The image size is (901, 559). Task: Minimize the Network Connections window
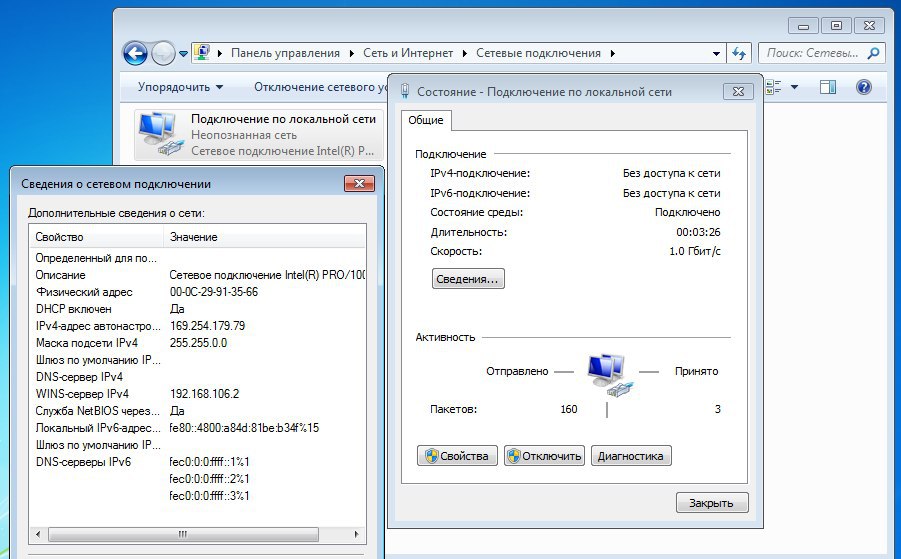803,26
